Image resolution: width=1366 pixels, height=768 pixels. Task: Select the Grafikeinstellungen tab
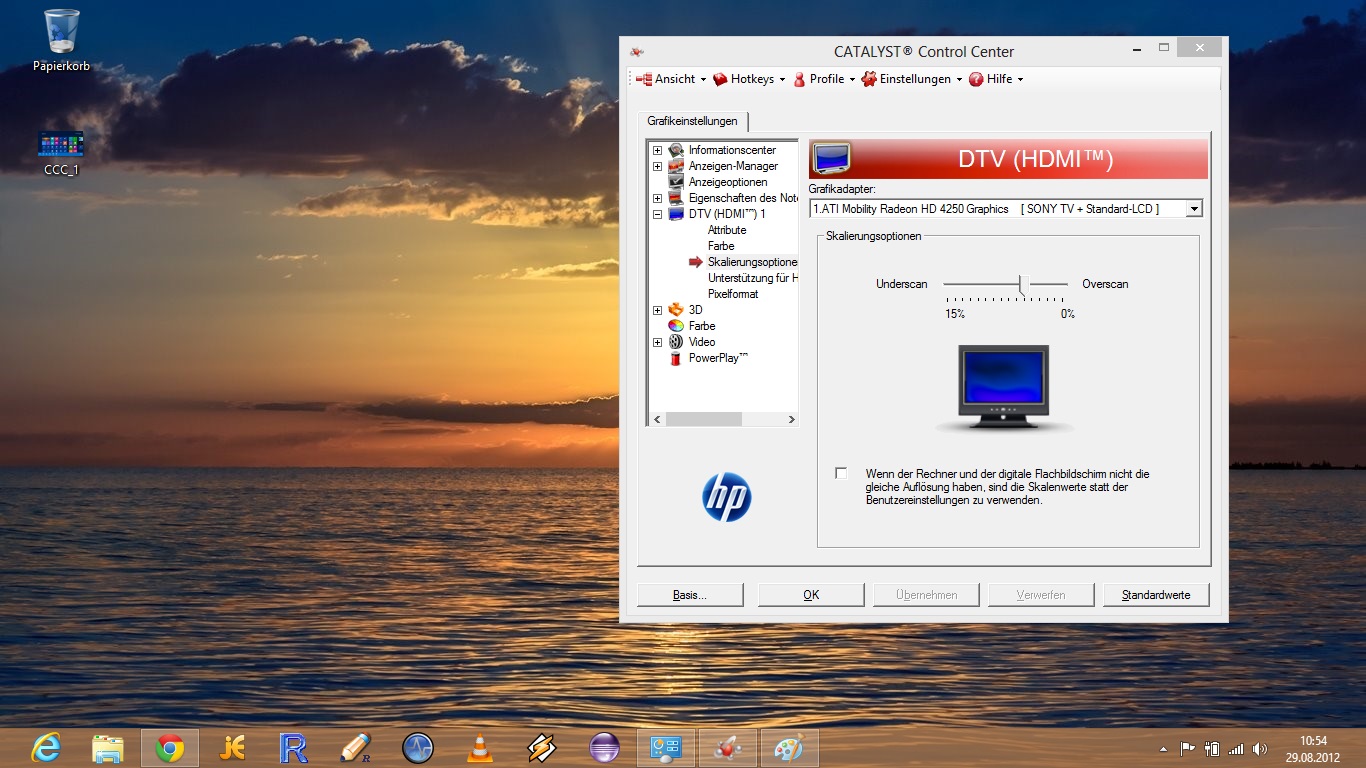[692, 121]
